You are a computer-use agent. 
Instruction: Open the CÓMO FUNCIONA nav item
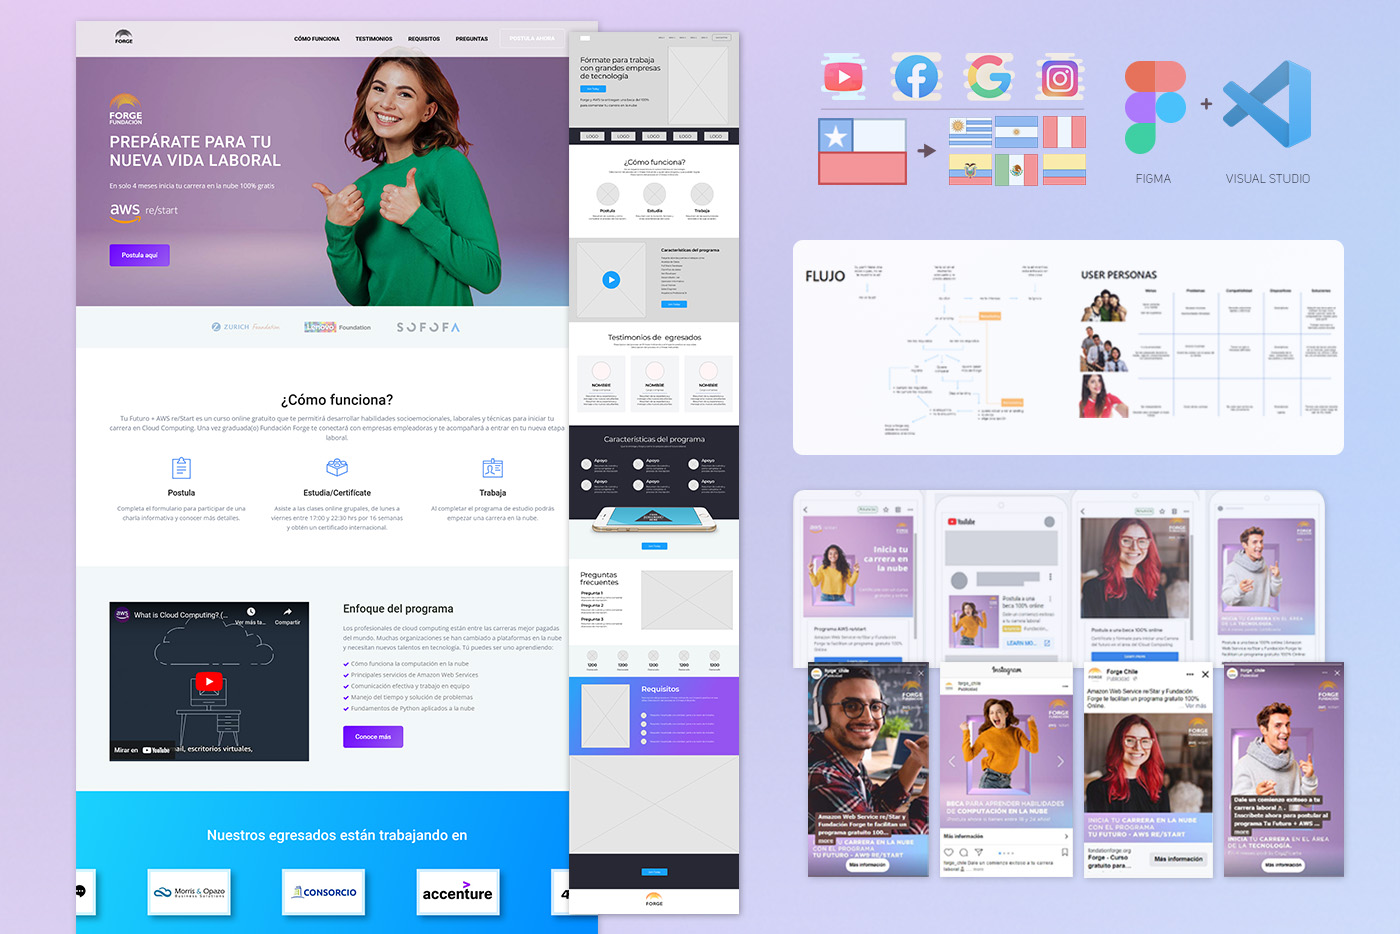[316, 39]
